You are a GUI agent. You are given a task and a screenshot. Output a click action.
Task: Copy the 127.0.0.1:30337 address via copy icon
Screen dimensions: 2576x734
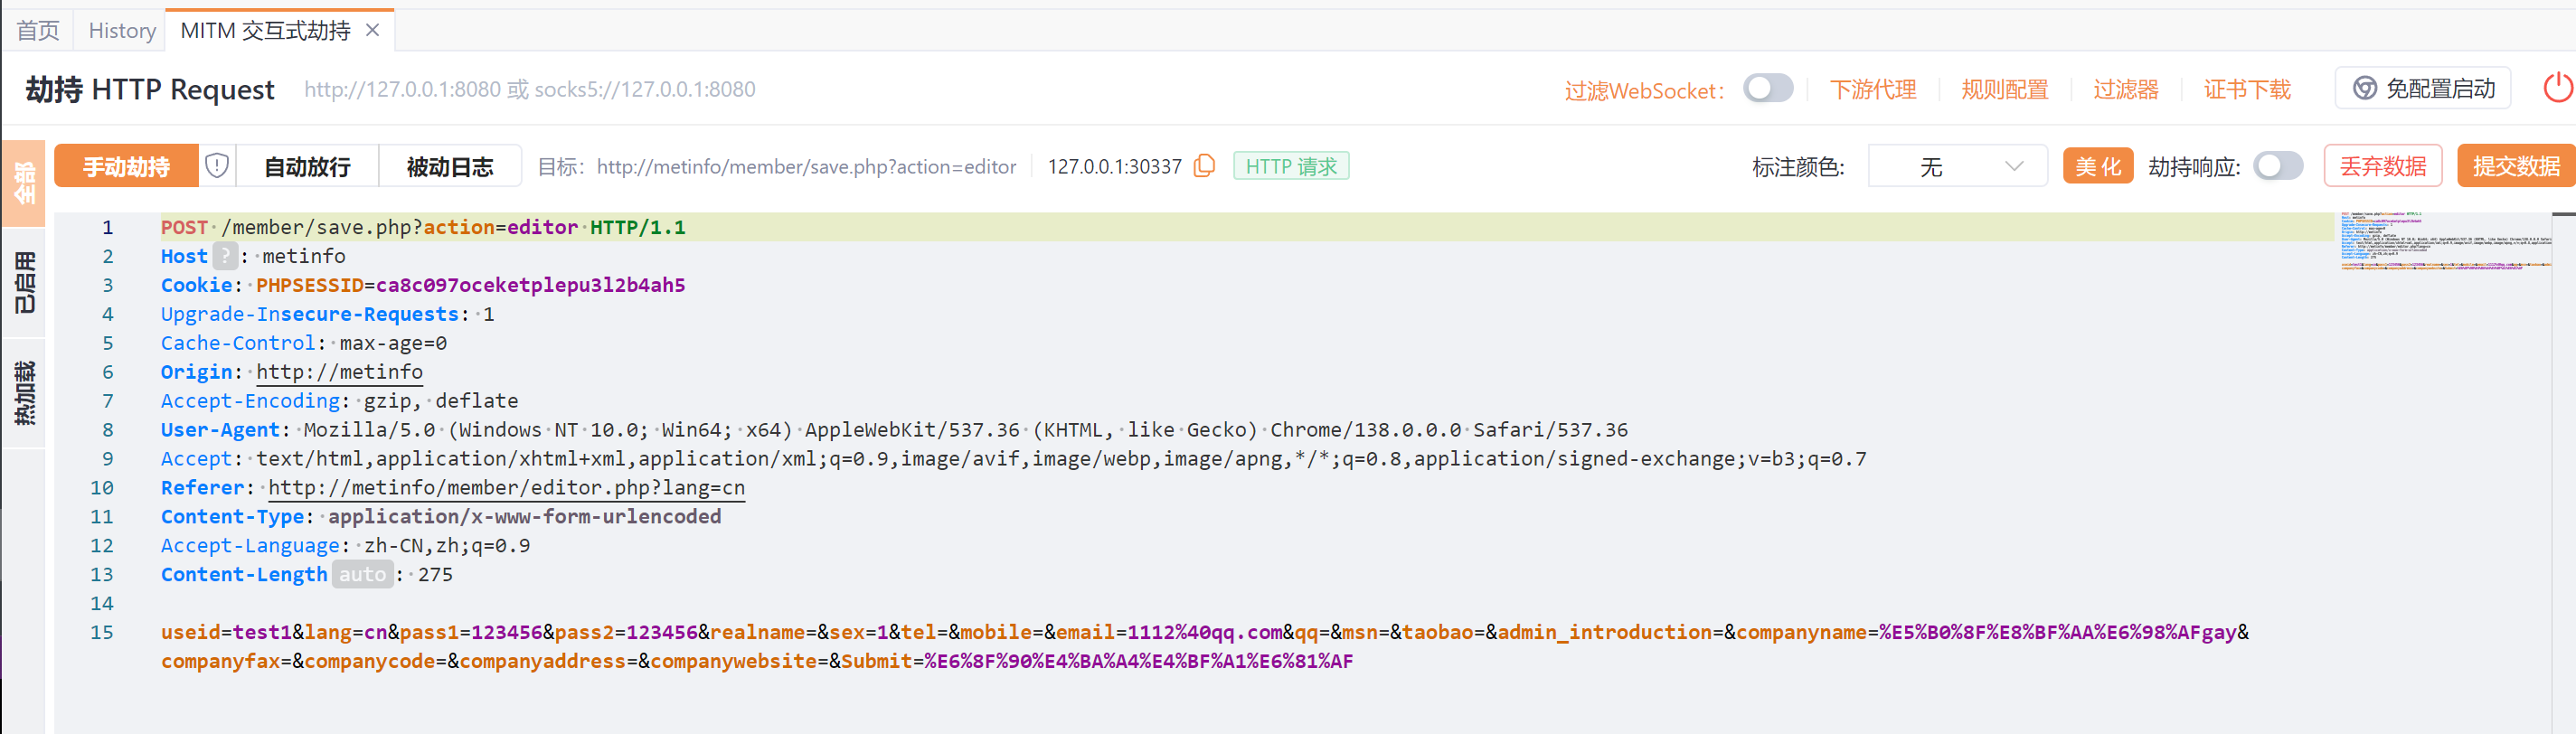tap(1205, 166)
